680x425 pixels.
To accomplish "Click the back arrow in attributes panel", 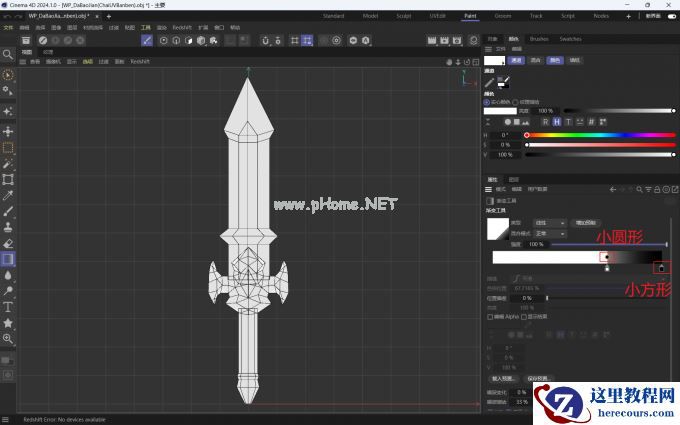I will [x=613, y=190].
